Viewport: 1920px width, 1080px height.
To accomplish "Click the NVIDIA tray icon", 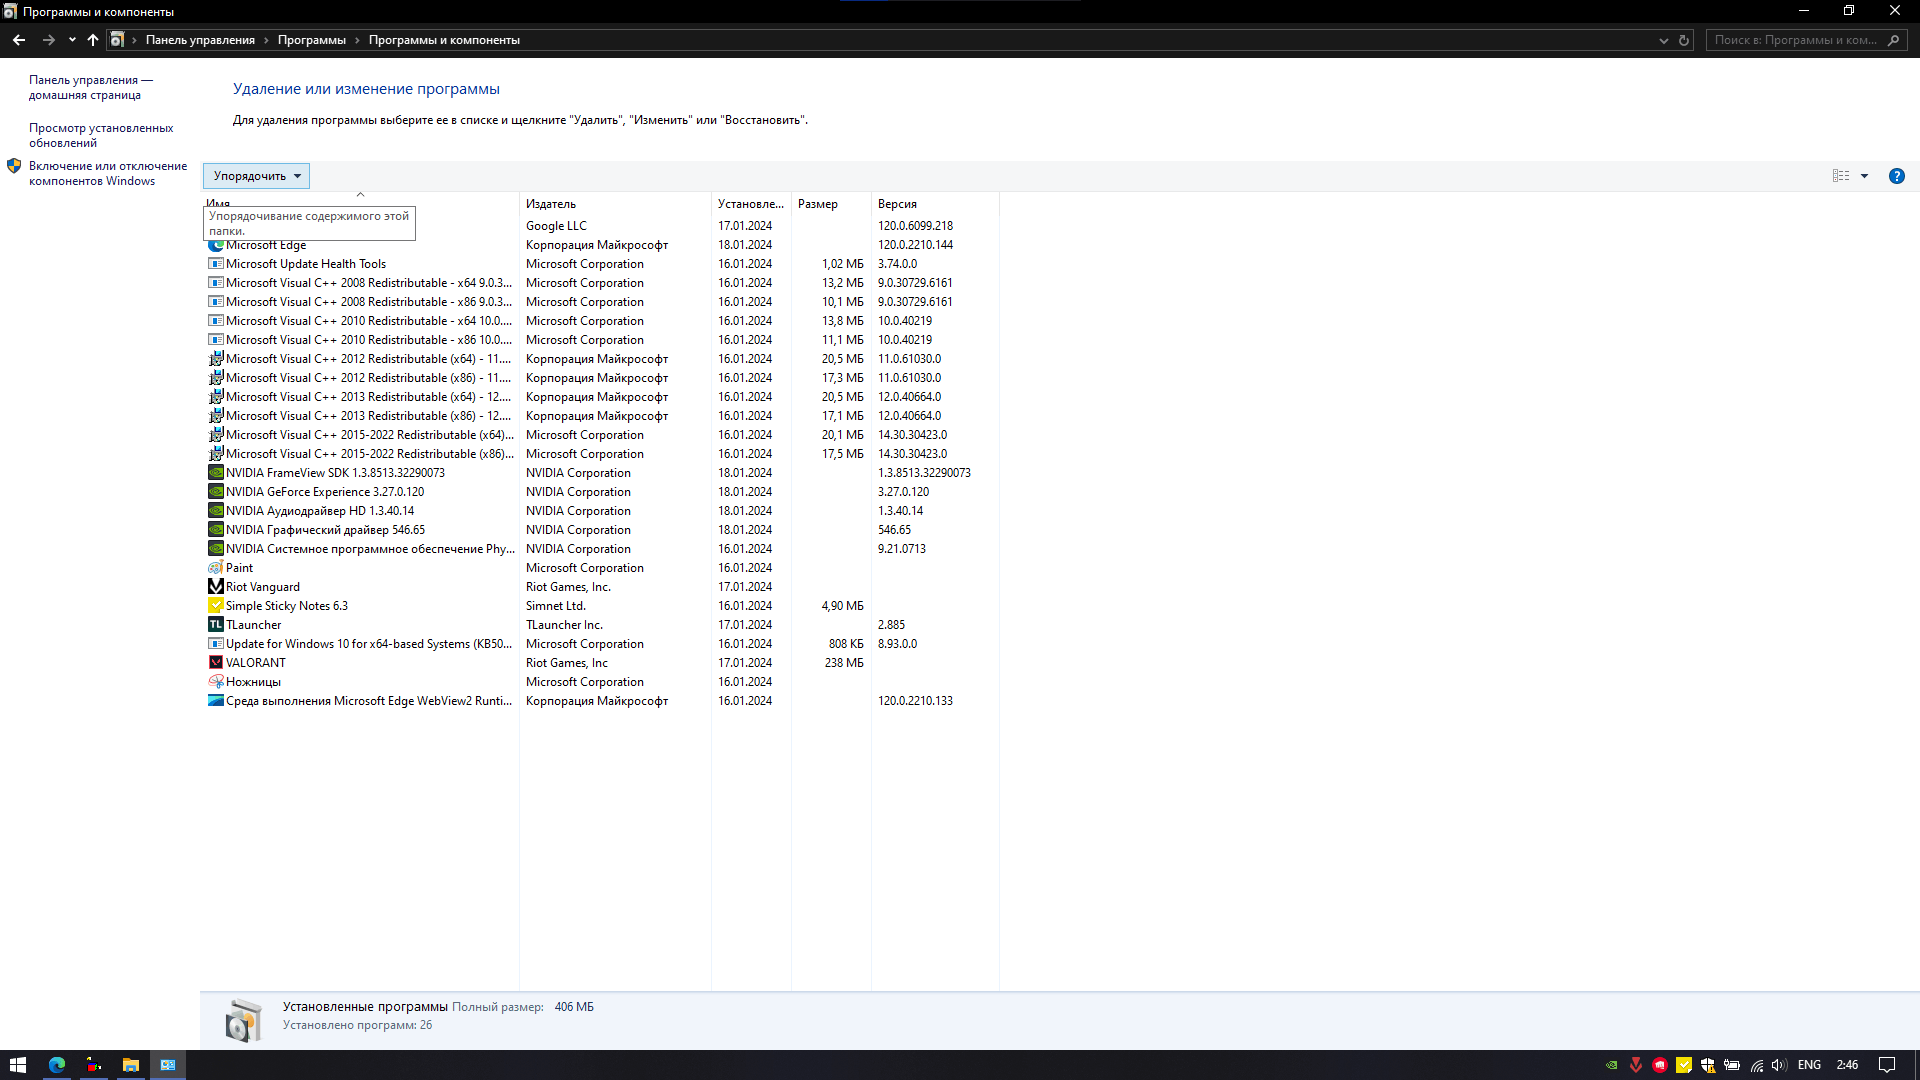I will tap(1612, 1065).
